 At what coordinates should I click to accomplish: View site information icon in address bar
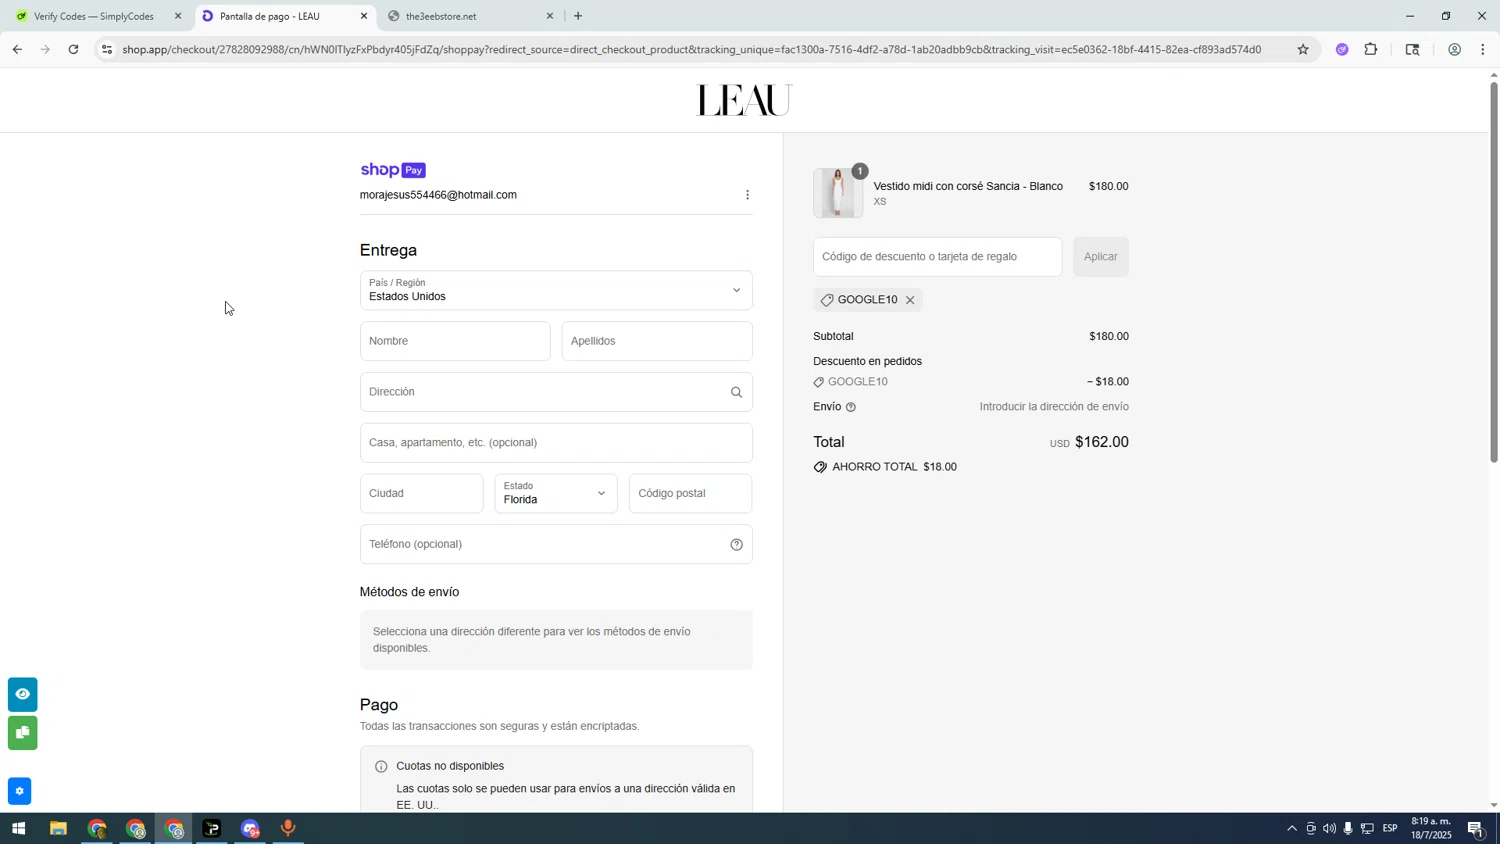tap(107, 49)
